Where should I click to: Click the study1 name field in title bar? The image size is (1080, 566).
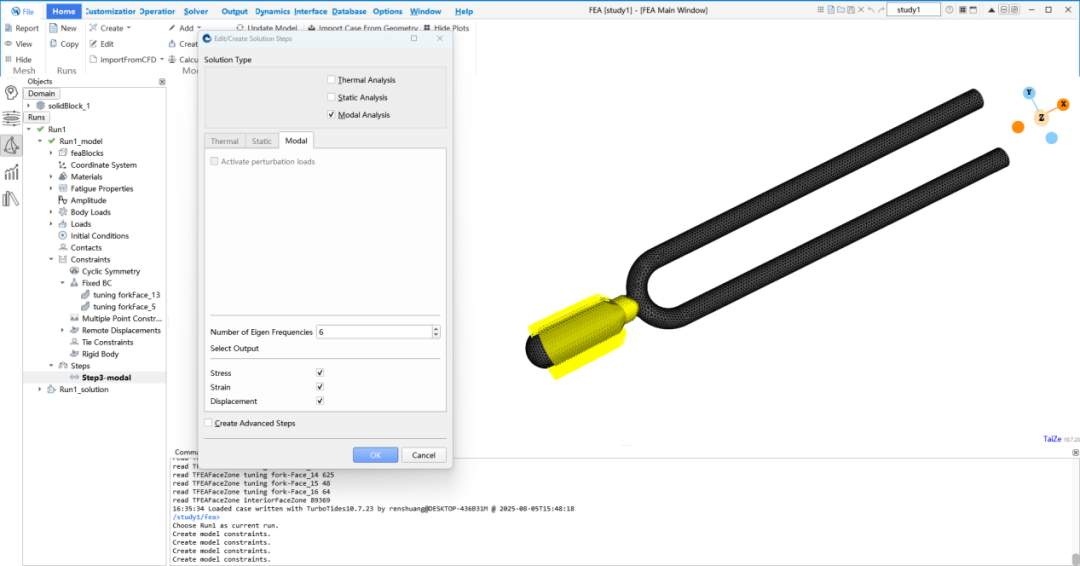tap(913, 10)
